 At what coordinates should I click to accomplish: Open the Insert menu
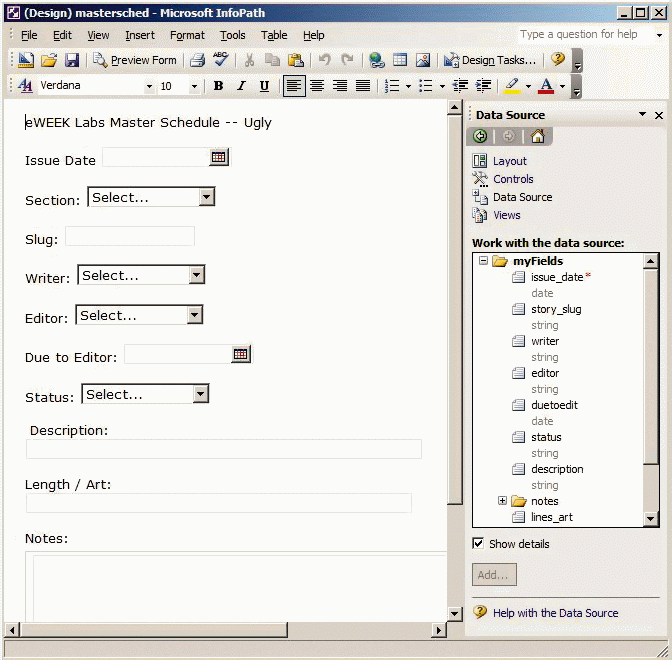coord(140,35)
